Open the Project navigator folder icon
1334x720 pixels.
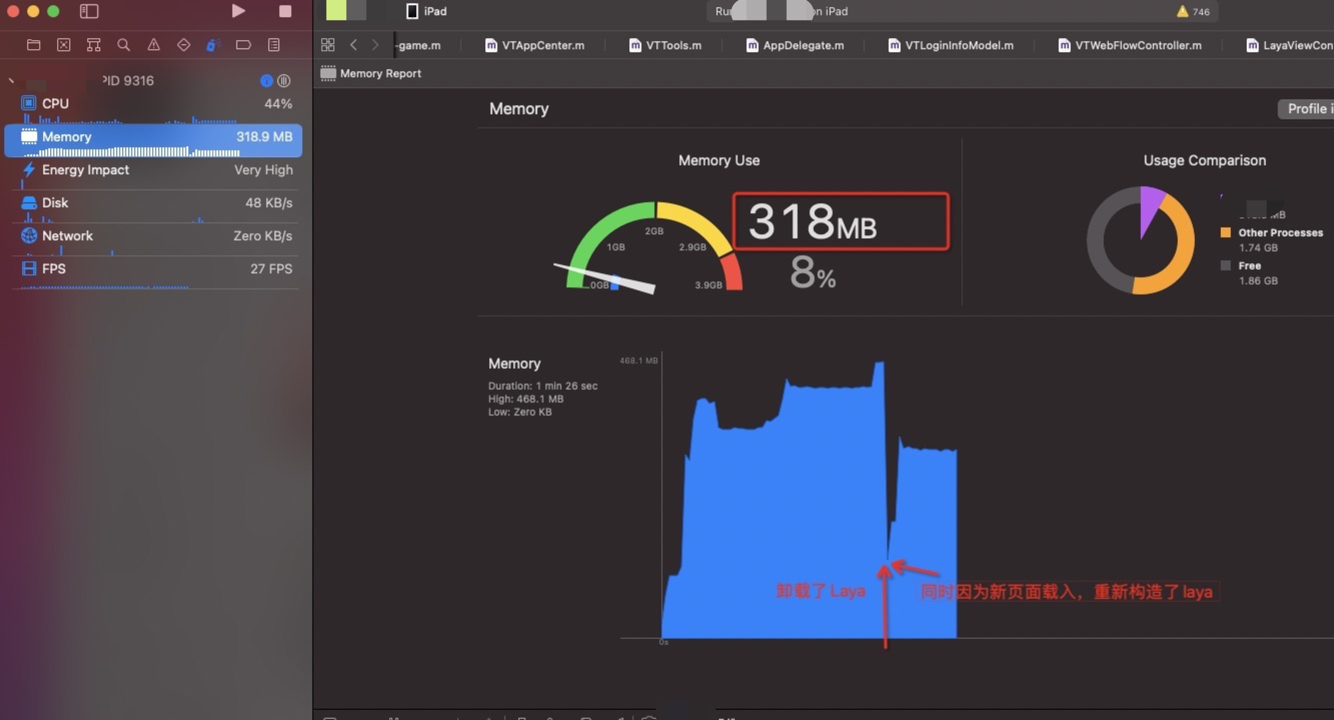pos(33,45)
